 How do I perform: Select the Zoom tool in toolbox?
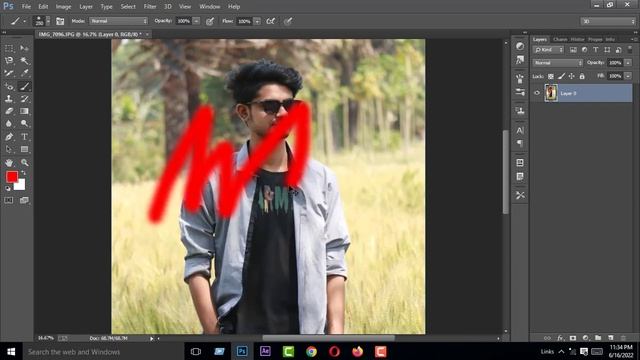pyautogui.click(x=24, y=162)
